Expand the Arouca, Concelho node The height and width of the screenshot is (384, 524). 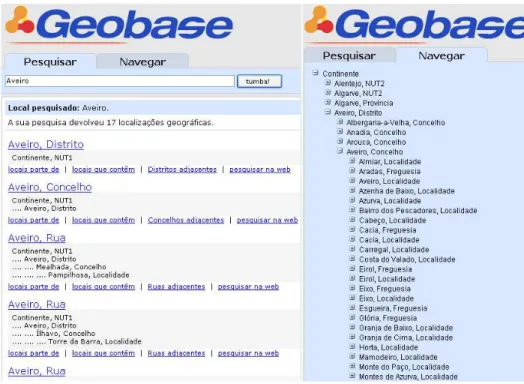[340, 141]
